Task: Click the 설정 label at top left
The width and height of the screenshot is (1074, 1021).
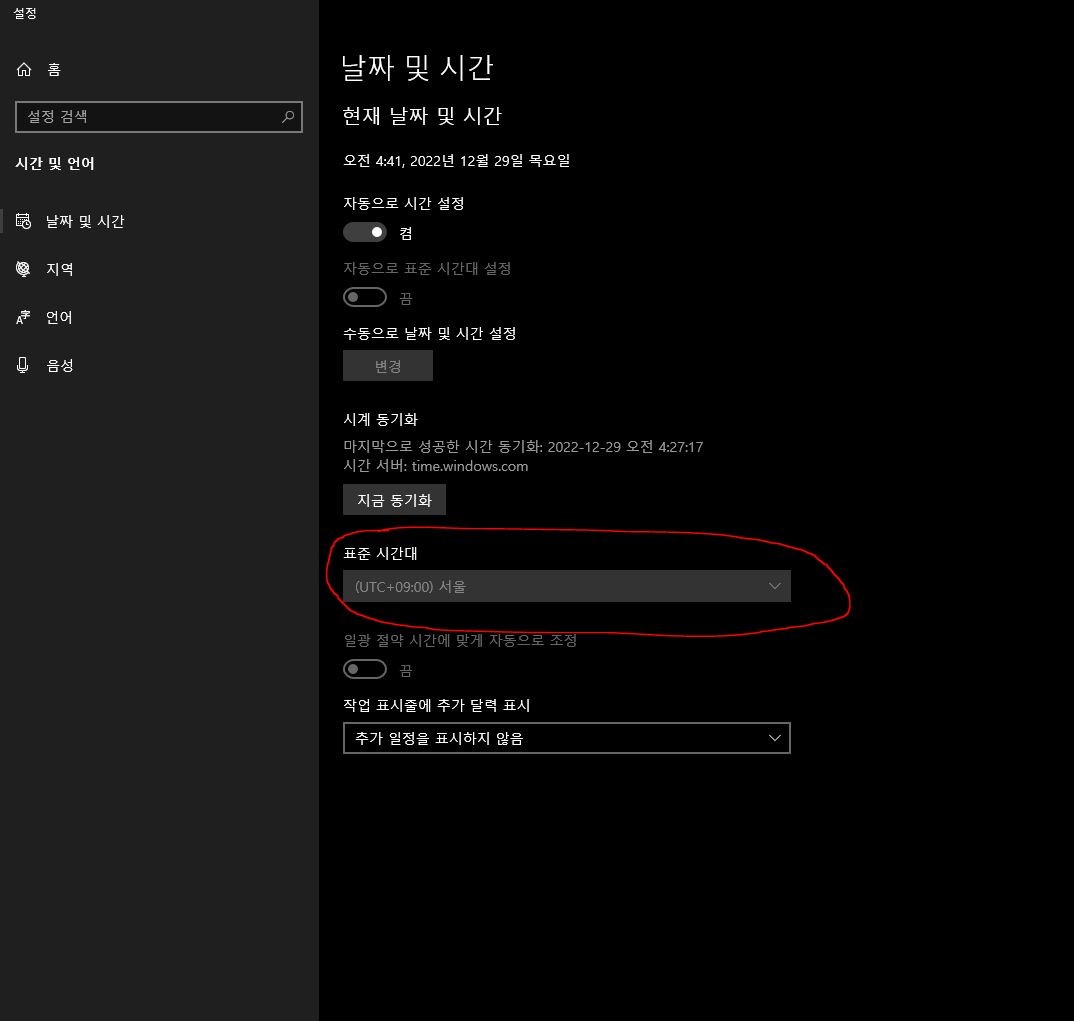Action: (24, 13)
